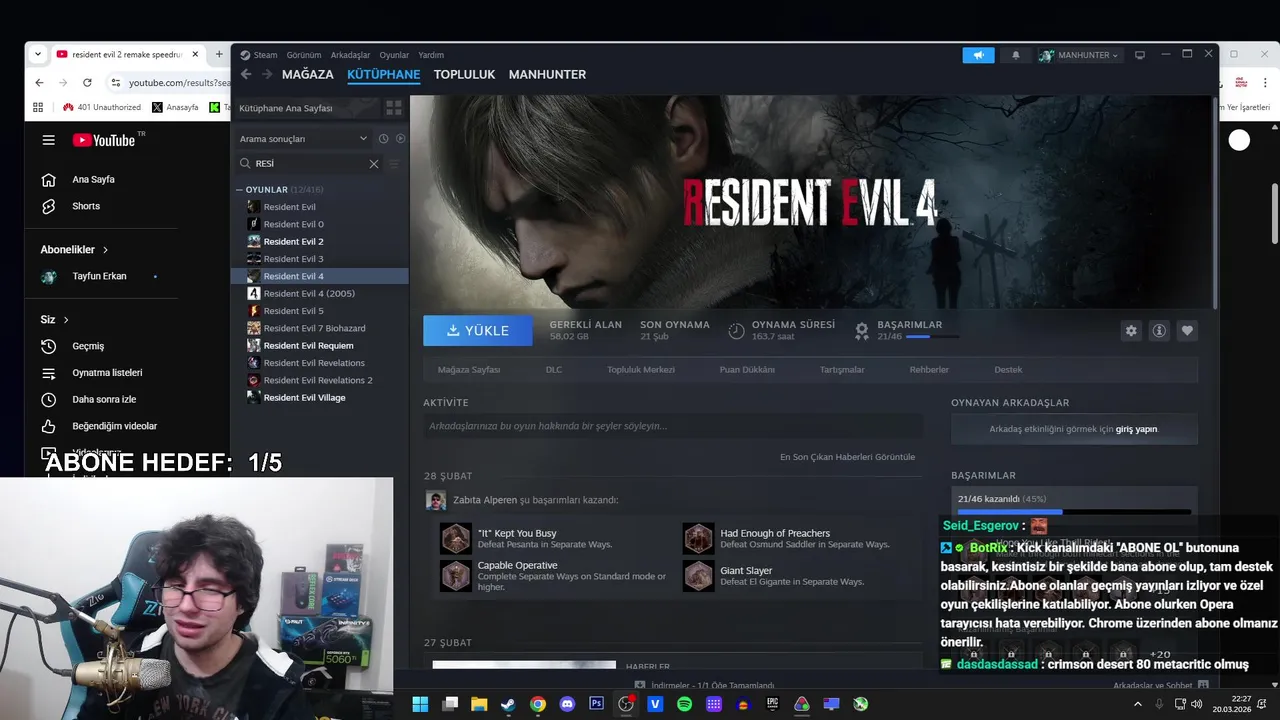Click En Son Çıkan Haberleri Görüntüle
The height and width of the screenshot is (720, 1280).
click(x=847, y=457)
